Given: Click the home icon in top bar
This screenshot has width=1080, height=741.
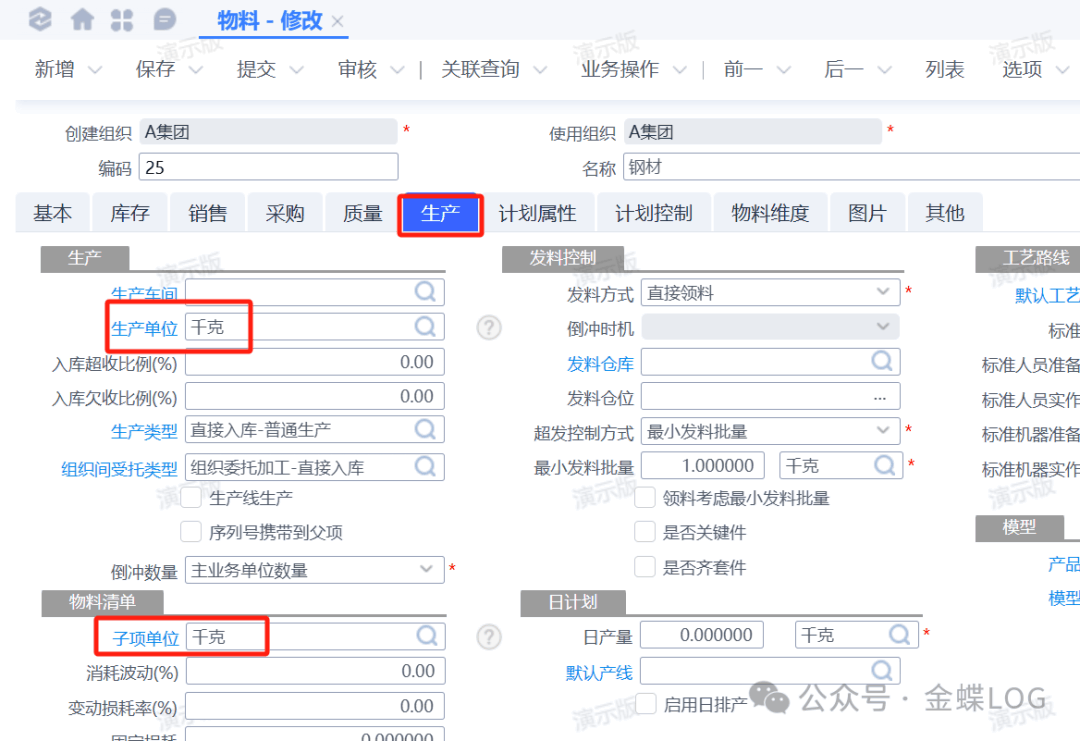Looking at the screenshot, I should [83, 19].
